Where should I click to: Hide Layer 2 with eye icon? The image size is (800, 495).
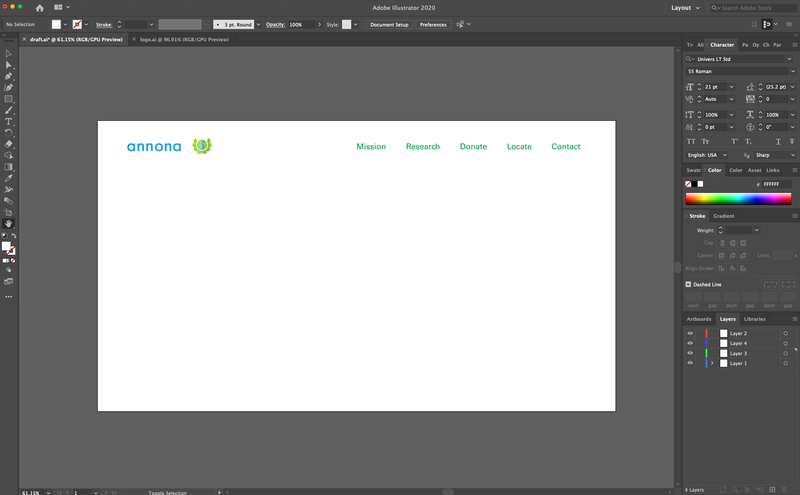tap(690, 333)
